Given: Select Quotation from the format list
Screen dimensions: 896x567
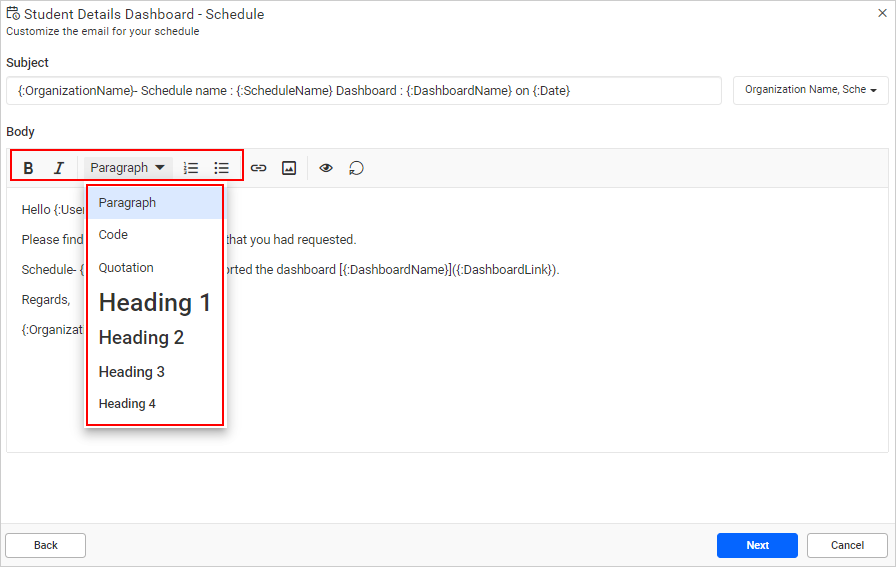Looking at the screenshot, I should [x=155, y=268].
